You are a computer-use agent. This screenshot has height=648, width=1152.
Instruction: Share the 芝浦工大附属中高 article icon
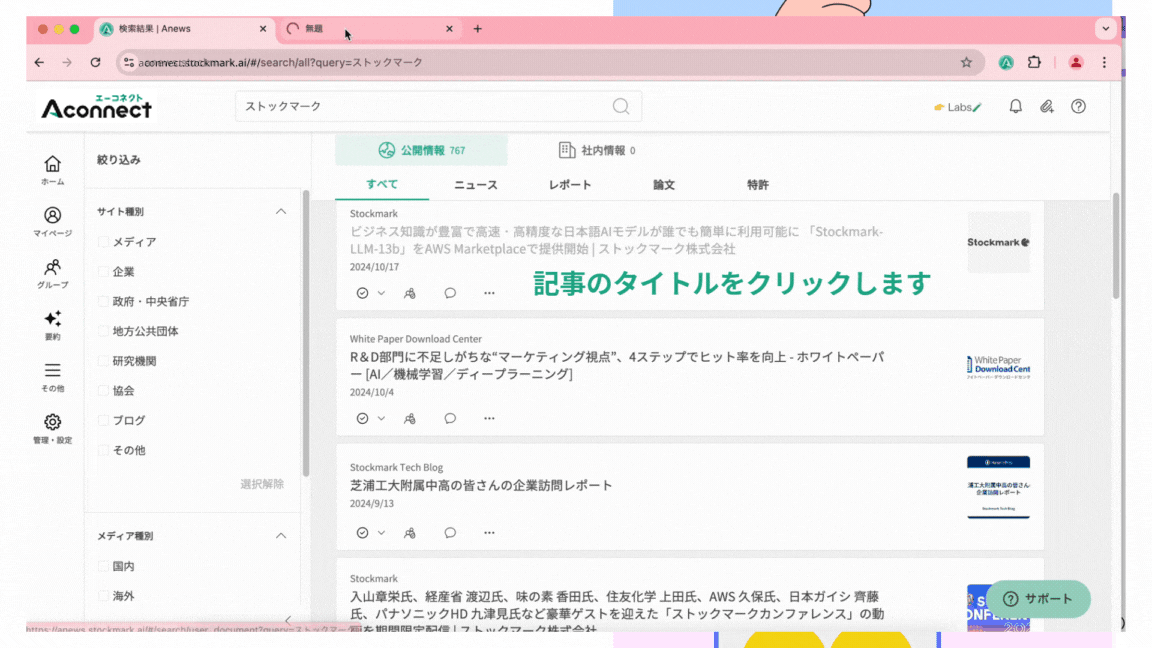pyautogui.click(x=410, y=533)
